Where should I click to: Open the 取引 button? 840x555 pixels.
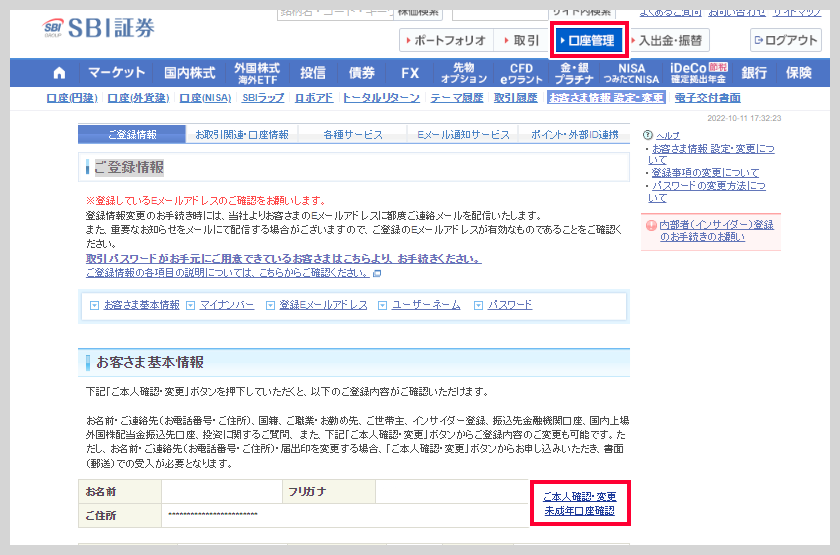point(522,40)
